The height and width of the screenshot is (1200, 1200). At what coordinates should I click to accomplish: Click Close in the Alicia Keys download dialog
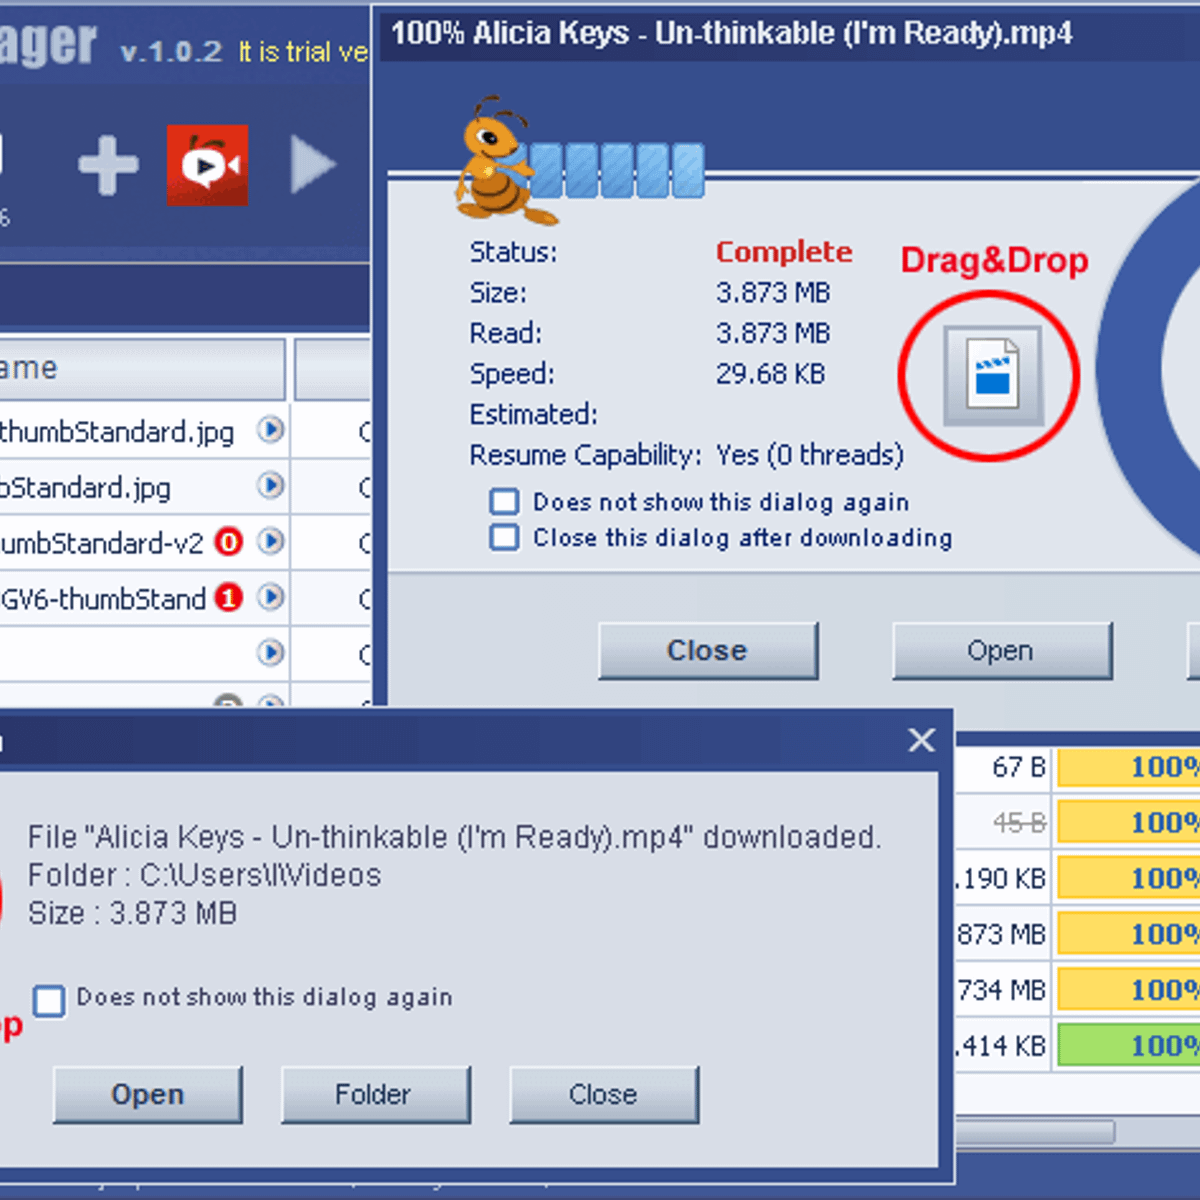coord(708,651)
